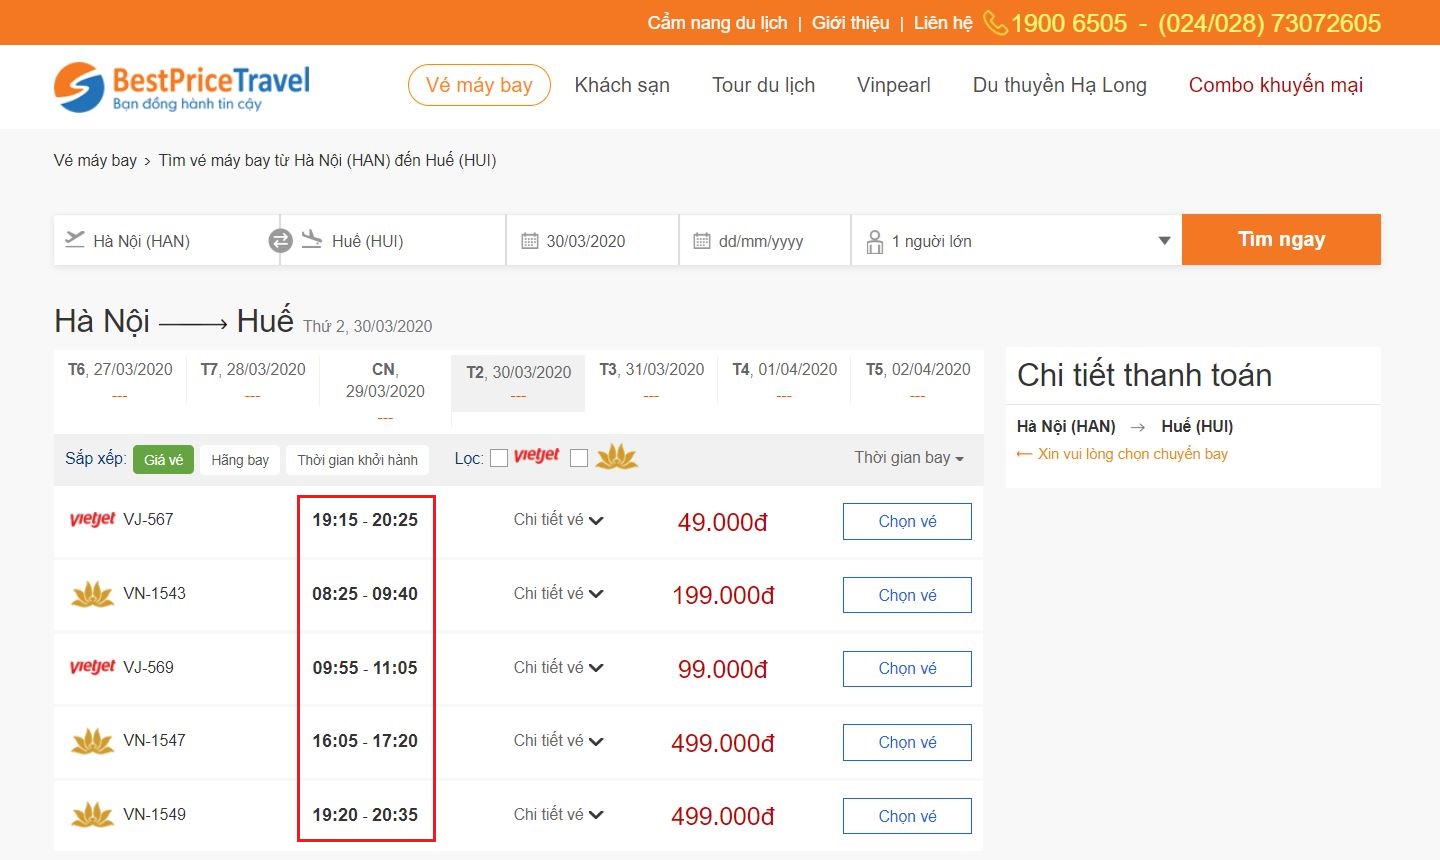Open the Vé máy bay menu tab
1440x860 pixels.
[x=479, y=85]
